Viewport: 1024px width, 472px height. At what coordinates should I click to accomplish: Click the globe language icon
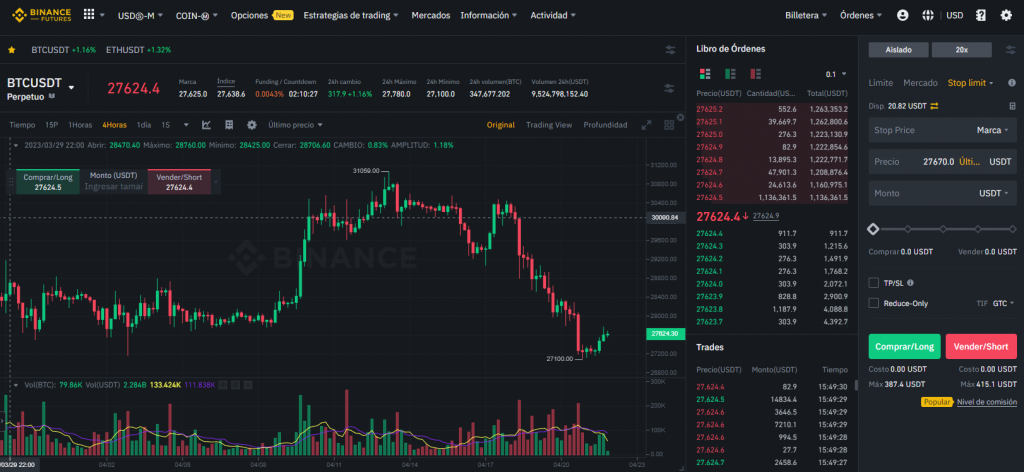(928, 15)
